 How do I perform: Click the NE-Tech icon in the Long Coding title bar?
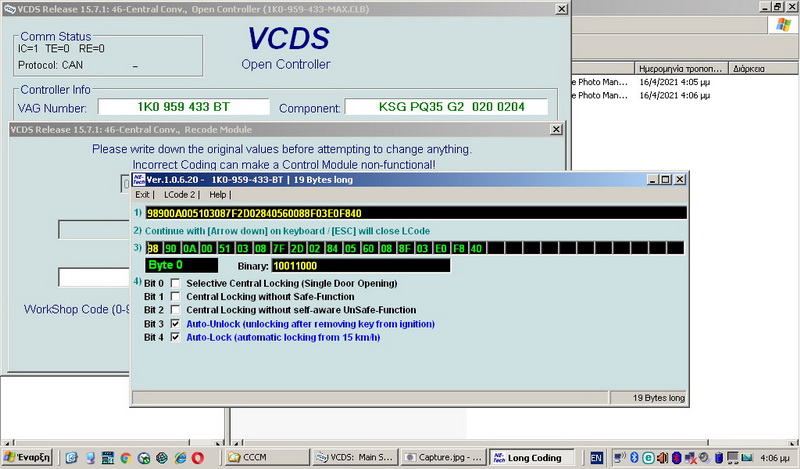(x=138, y=179)
